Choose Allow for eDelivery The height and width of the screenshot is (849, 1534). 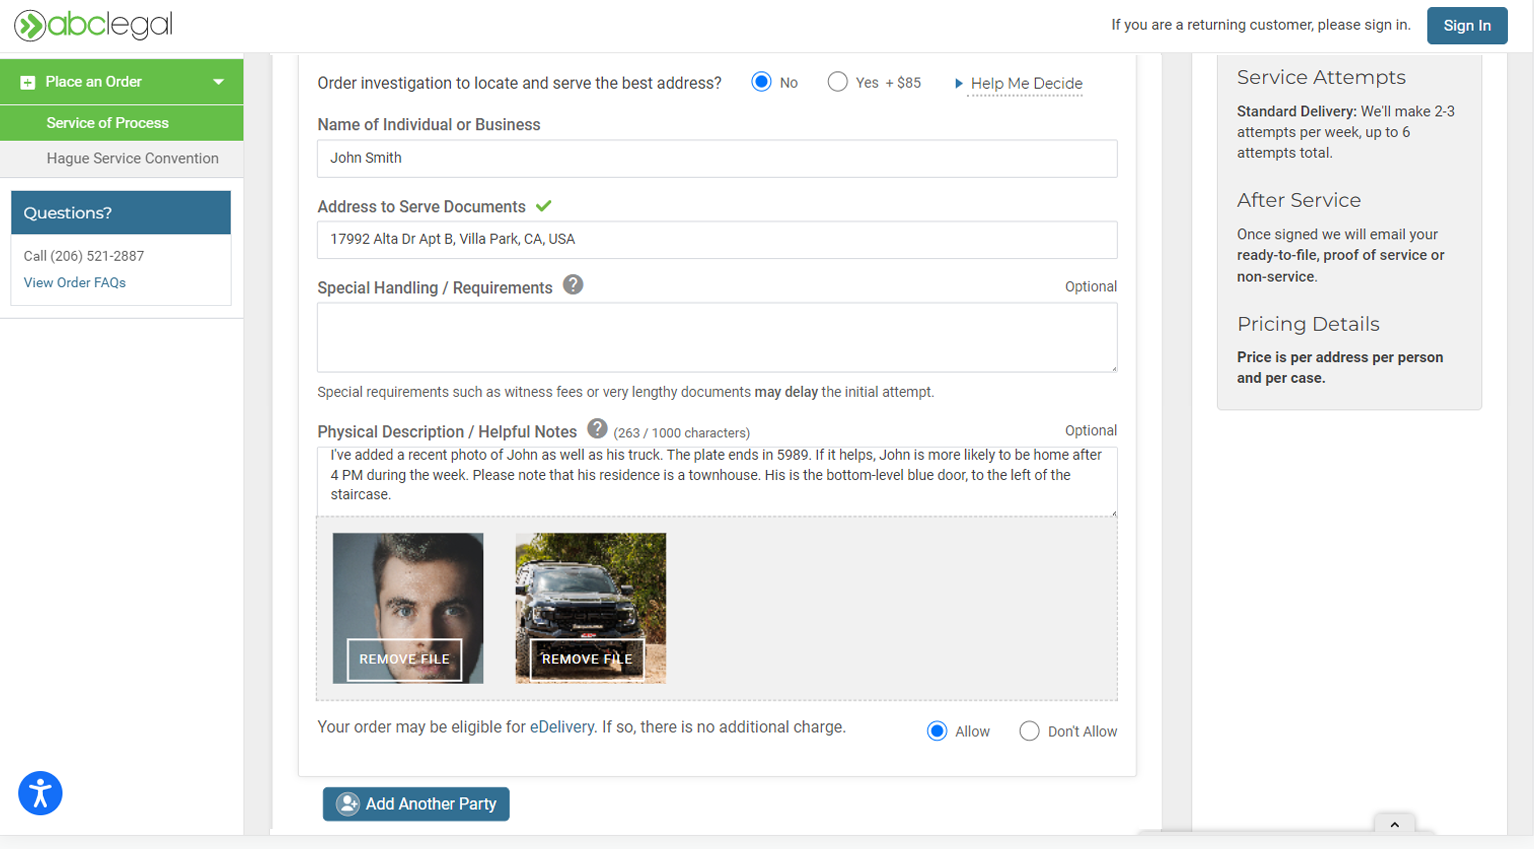pyautogui.click(x=937, y=731)
